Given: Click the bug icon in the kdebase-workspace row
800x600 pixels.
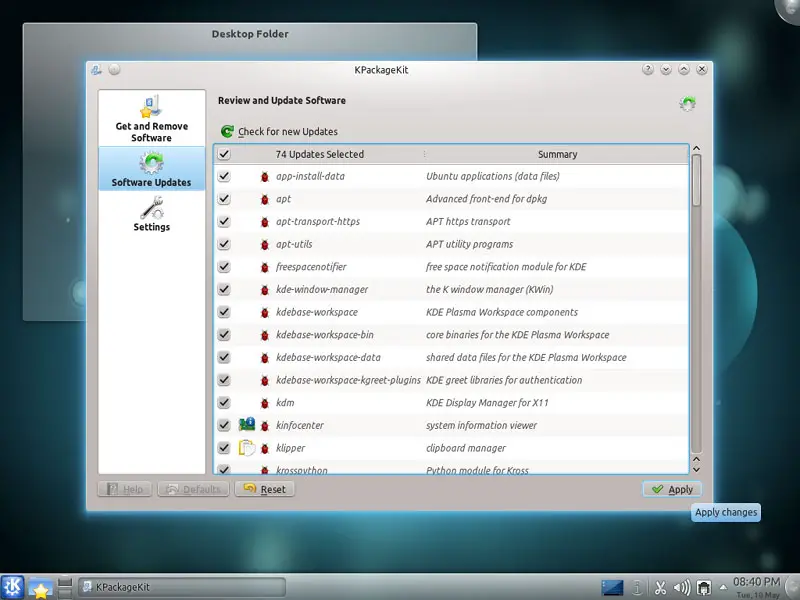Looking at the screenshot, I should coord(264,312).
